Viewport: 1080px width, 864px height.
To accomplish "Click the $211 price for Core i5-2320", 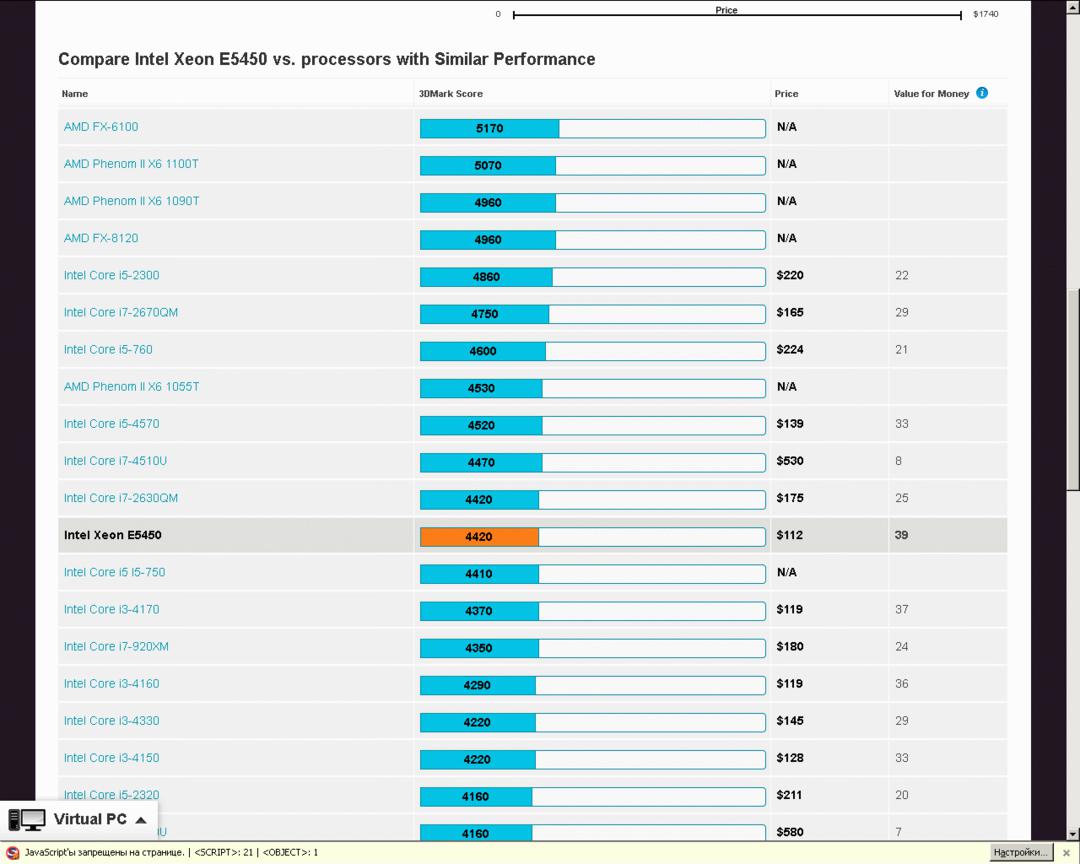I will click(x=789, y=795).
